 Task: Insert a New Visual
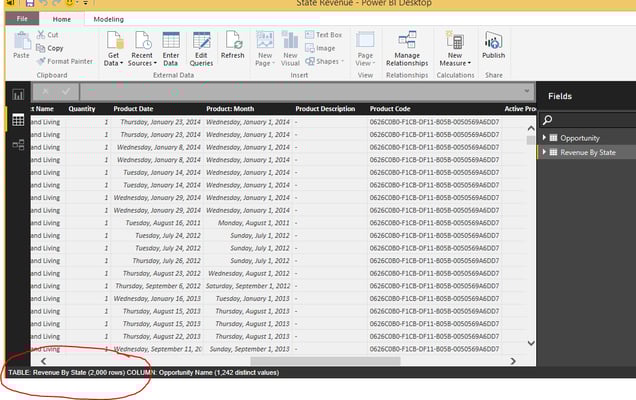[x=290, y=49]
